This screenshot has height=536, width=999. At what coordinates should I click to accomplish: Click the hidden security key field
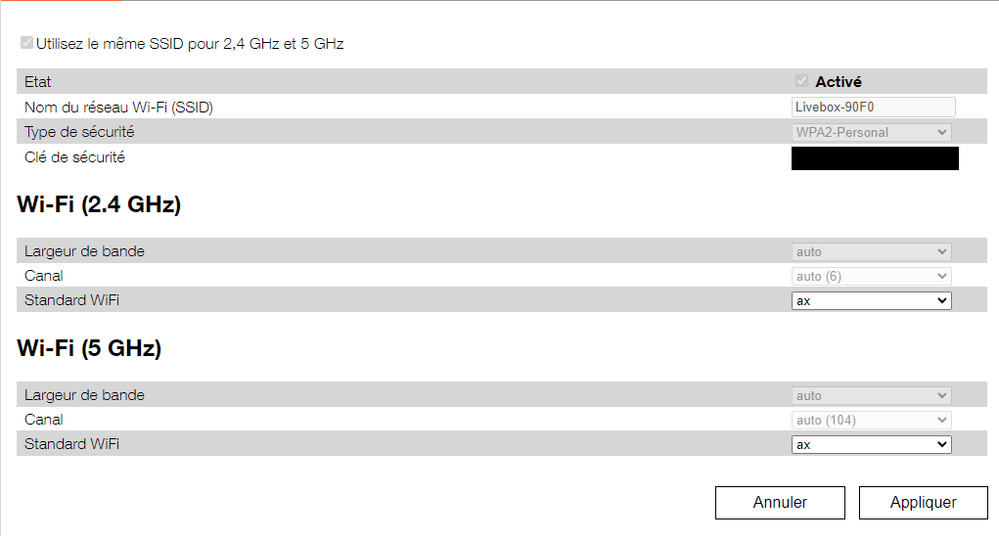pos(874,158)
